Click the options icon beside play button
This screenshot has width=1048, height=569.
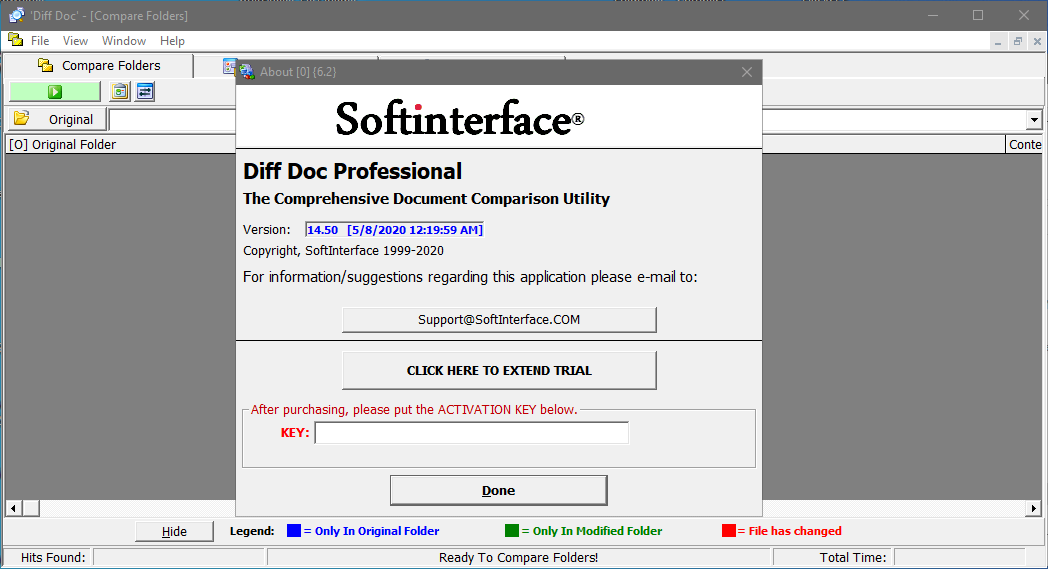(120, 92)
